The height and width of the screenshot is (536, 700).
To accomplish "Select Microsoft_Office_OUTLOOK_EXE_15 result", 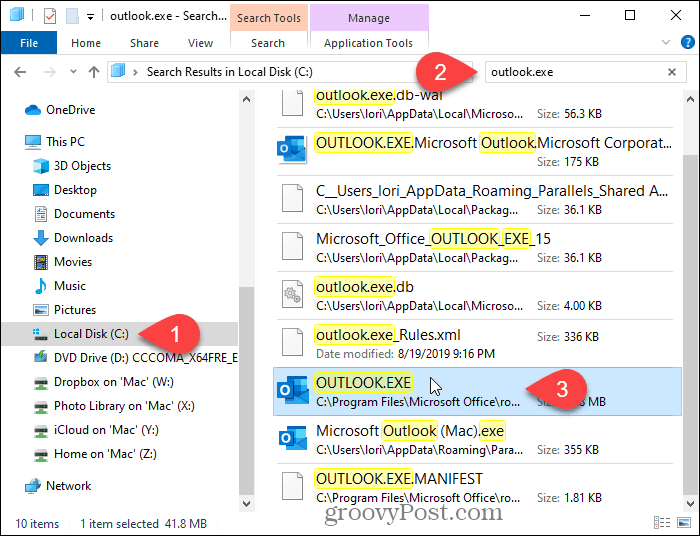I will pyautogui.click(x=475, y=247).
